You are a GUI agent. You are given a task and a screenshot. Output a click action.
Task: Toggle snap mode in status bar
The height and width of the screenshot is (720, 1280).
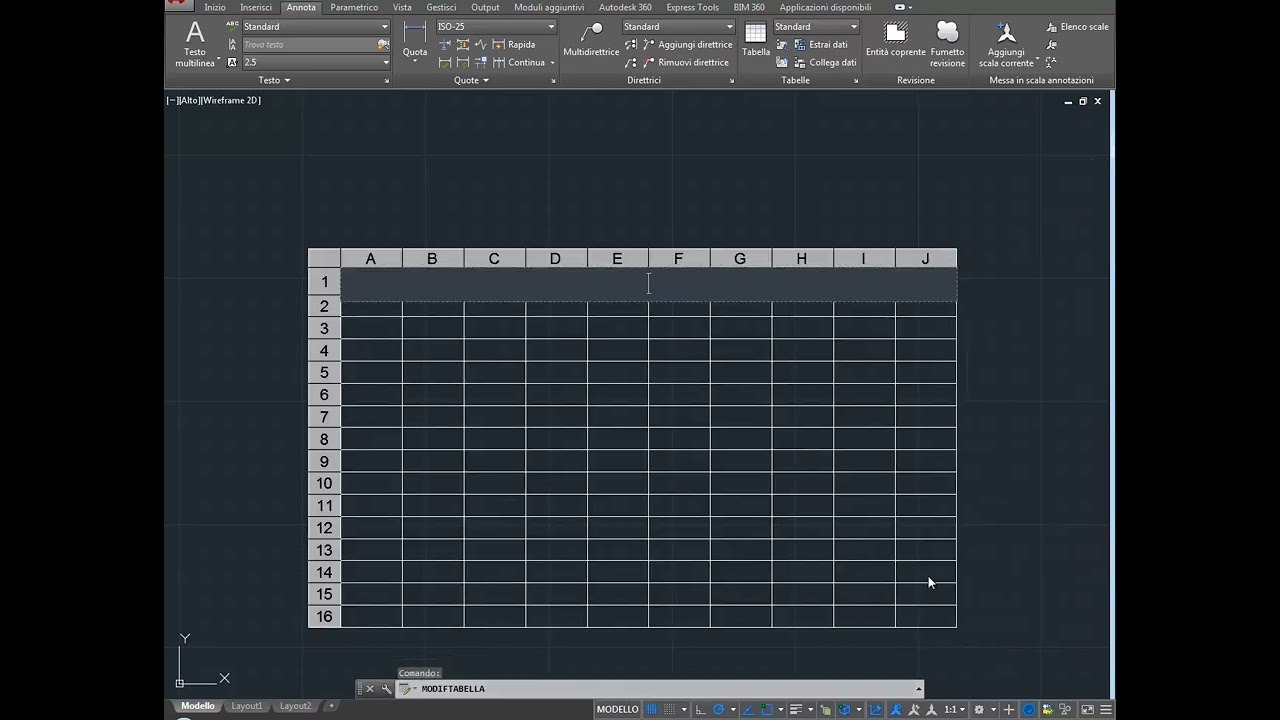click(669, 710)
